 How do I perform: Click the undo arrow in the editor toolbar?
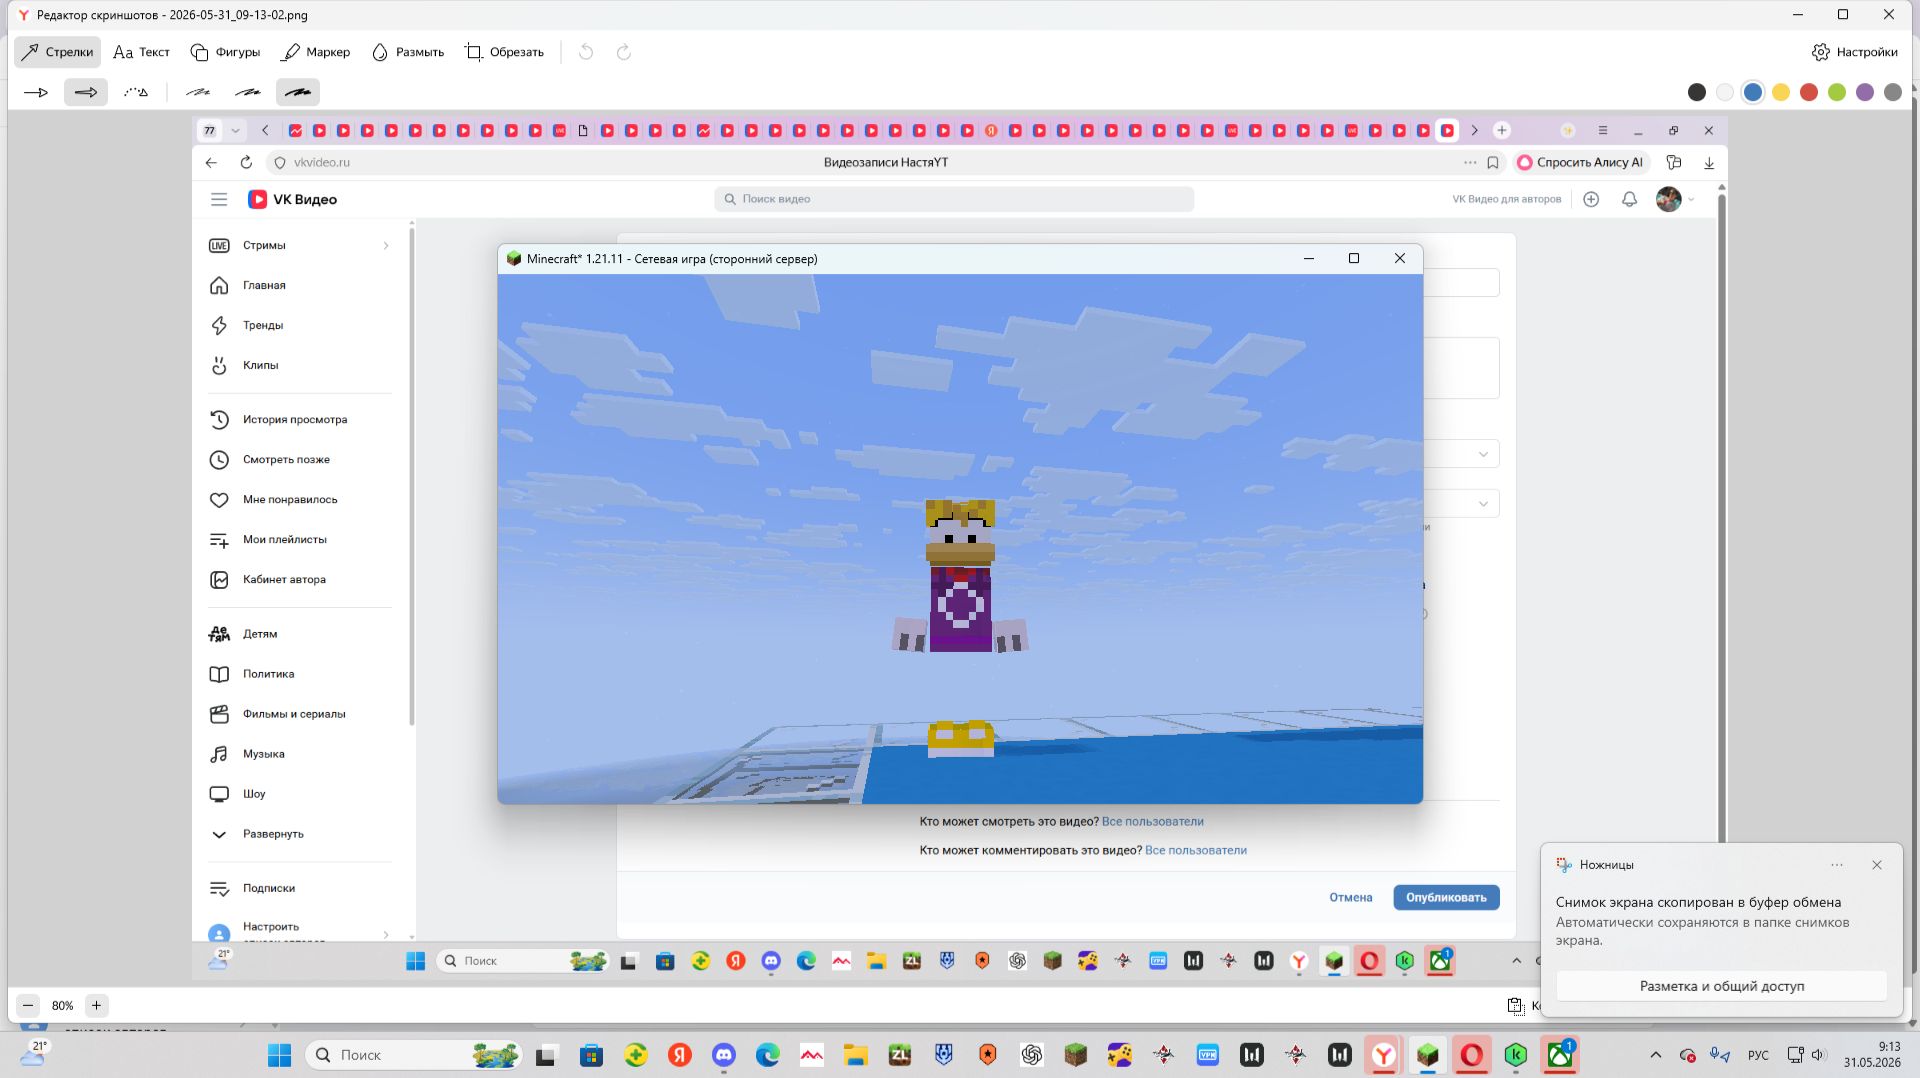point(586,52)
